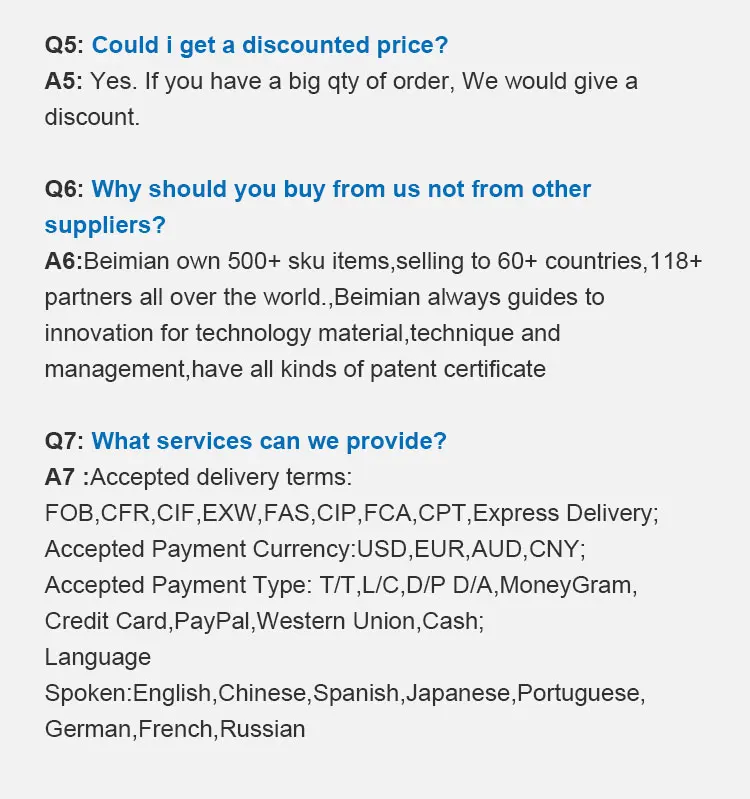The height and width of the screenshot is (799, 750).
Task: Click the word 'suppliers?' in blue
Action: click(x=105, y=225)
